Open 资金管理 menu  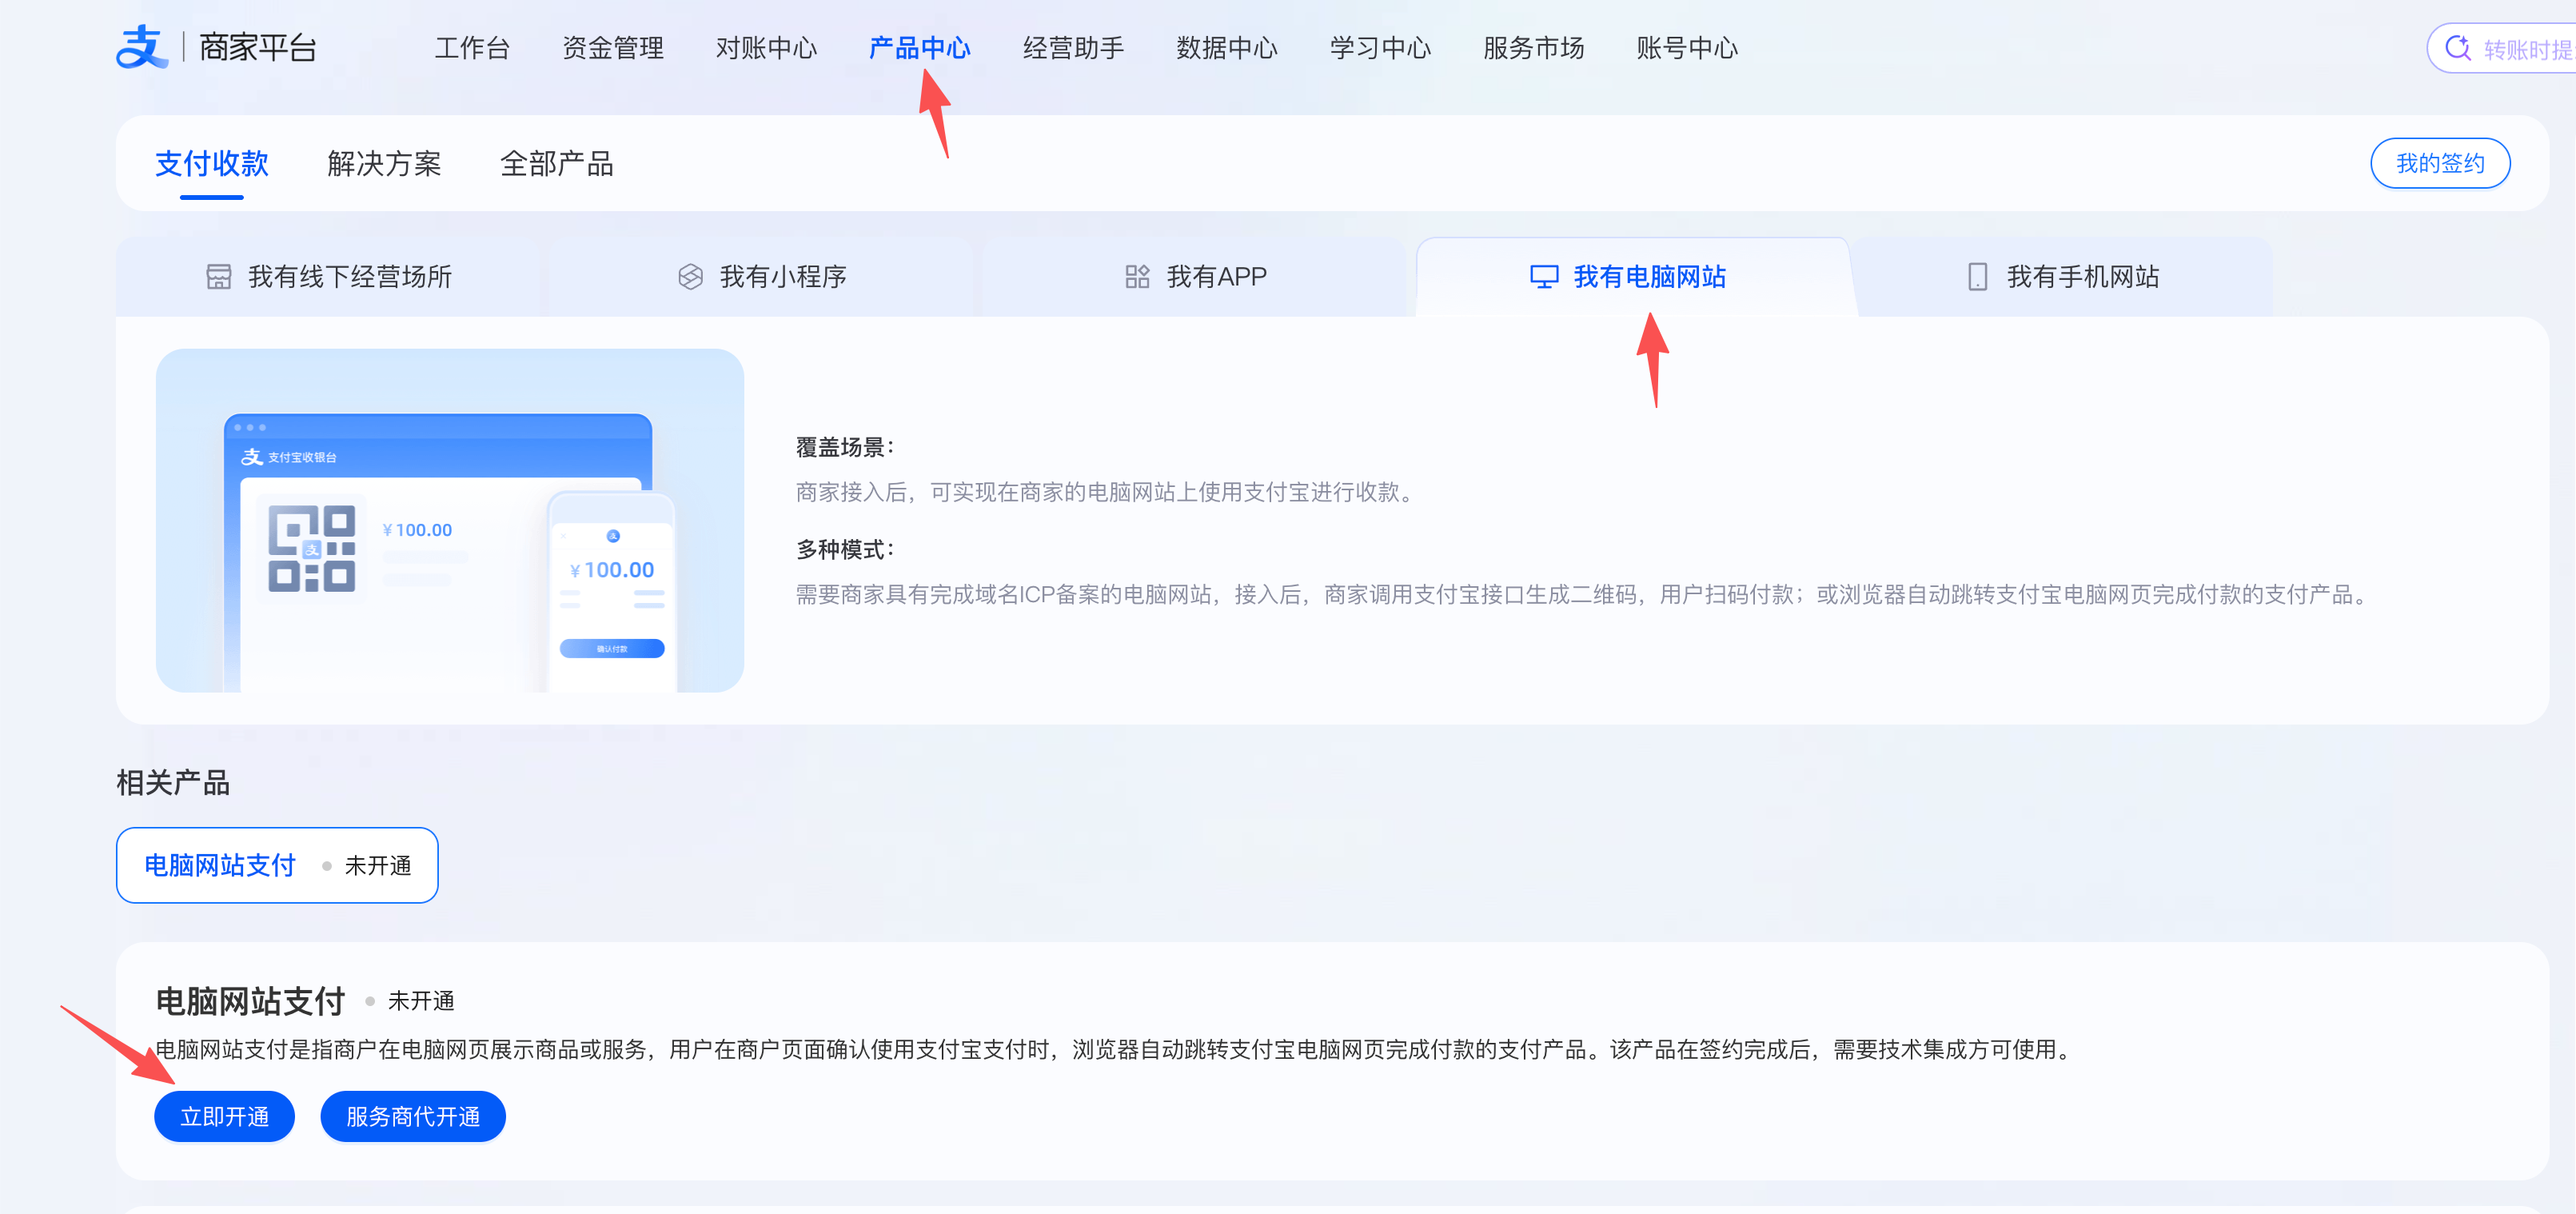click(613, 48)
